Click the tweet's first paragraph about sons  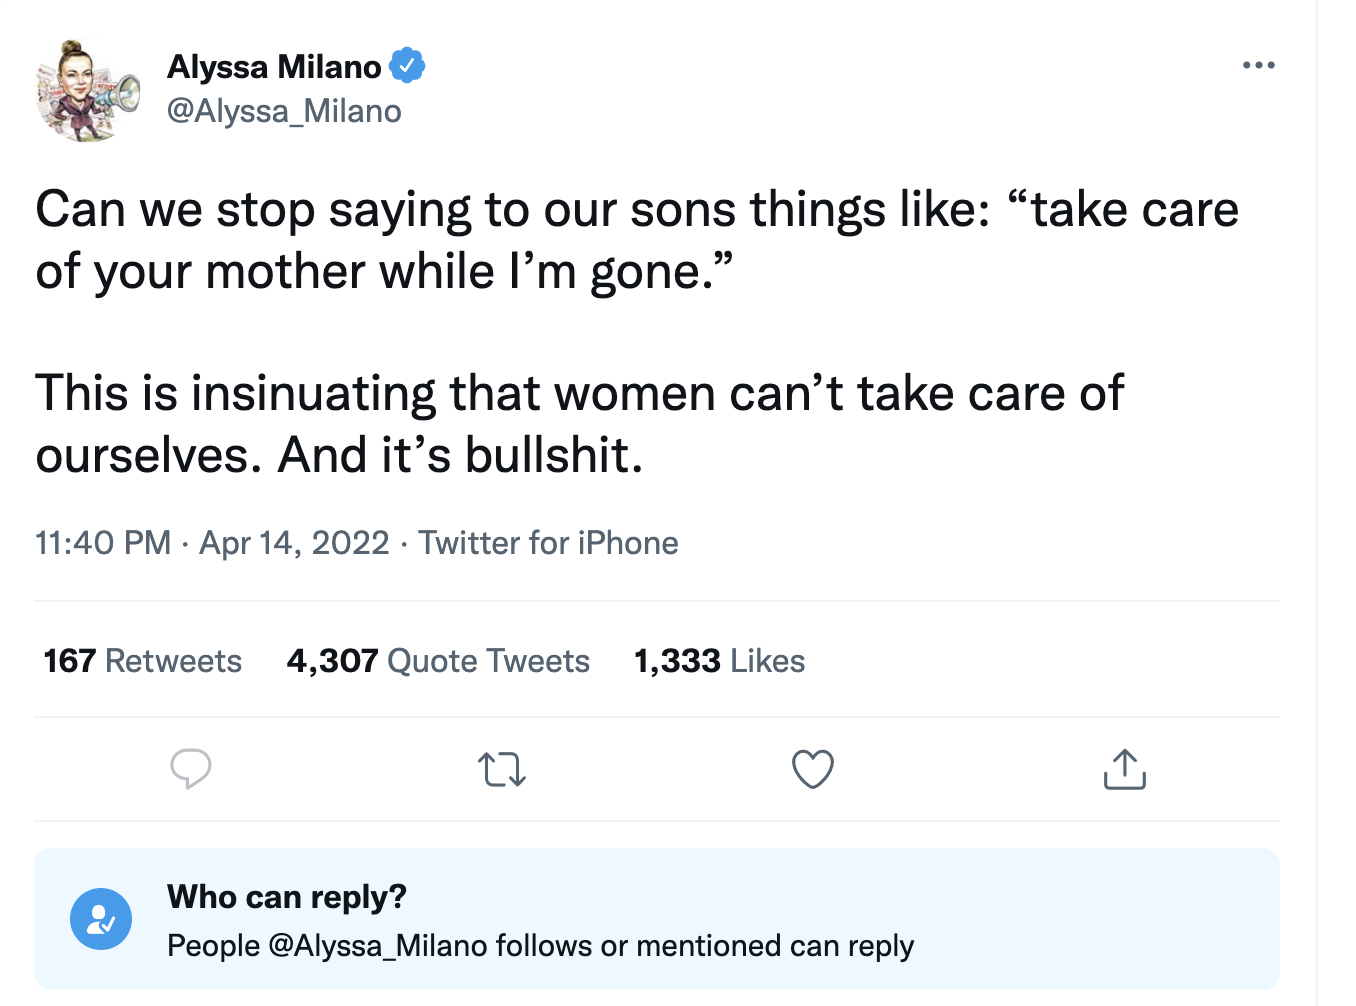pos(636,240)
